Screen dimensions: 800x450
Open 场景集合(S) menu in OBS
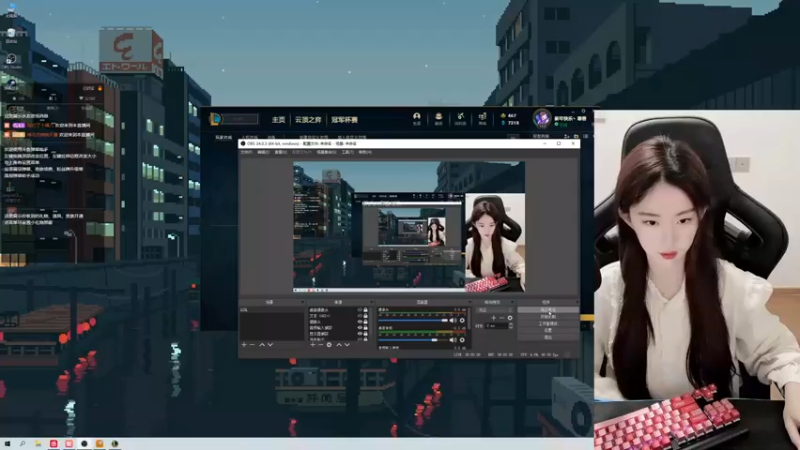[x=327, y=152]
